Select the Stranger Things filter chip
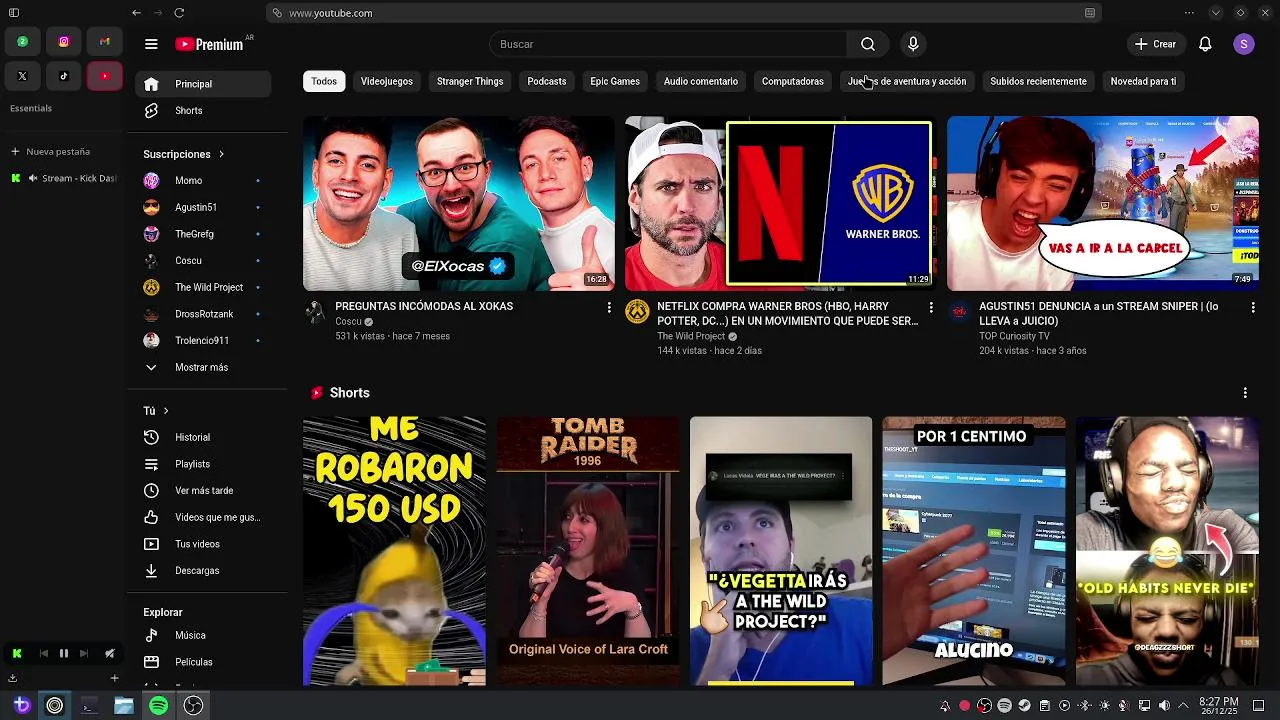This screenshot has height=720, width=1280. coord(470,81)
